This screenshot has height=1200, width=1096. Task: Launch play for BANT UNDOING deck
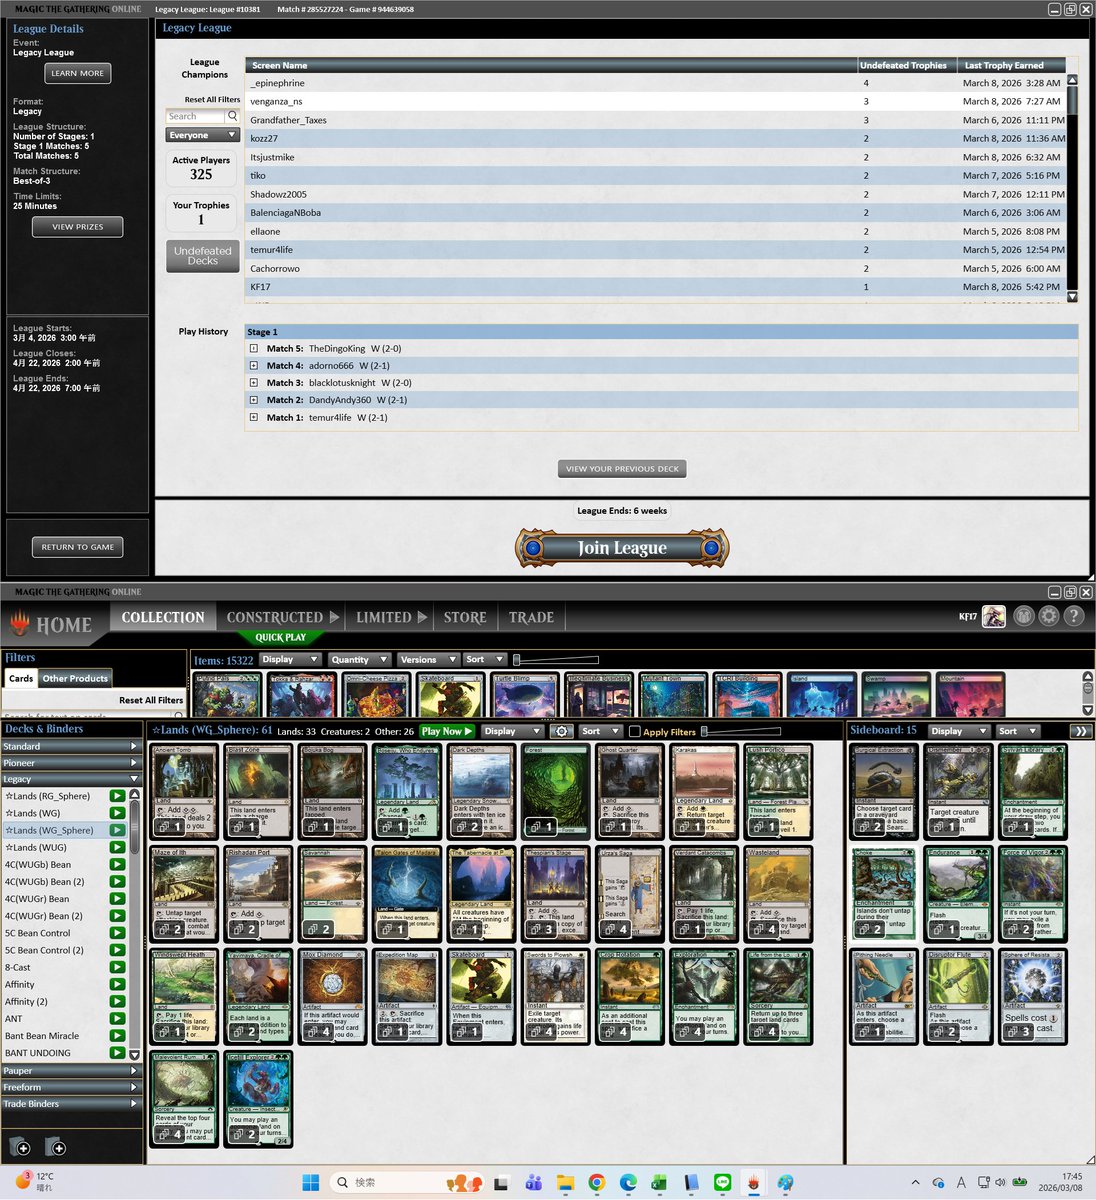pos(118,1053)
